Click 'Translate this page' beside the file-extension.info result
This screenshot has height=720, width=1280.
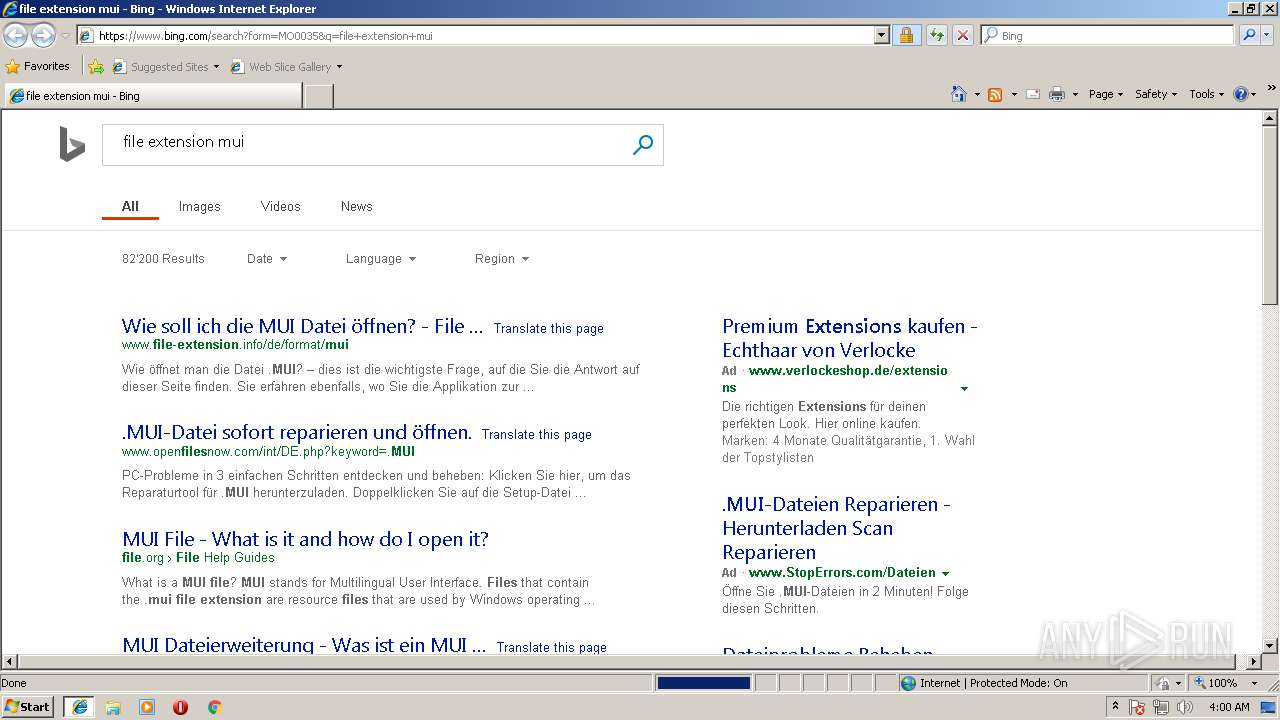point(548,328)
